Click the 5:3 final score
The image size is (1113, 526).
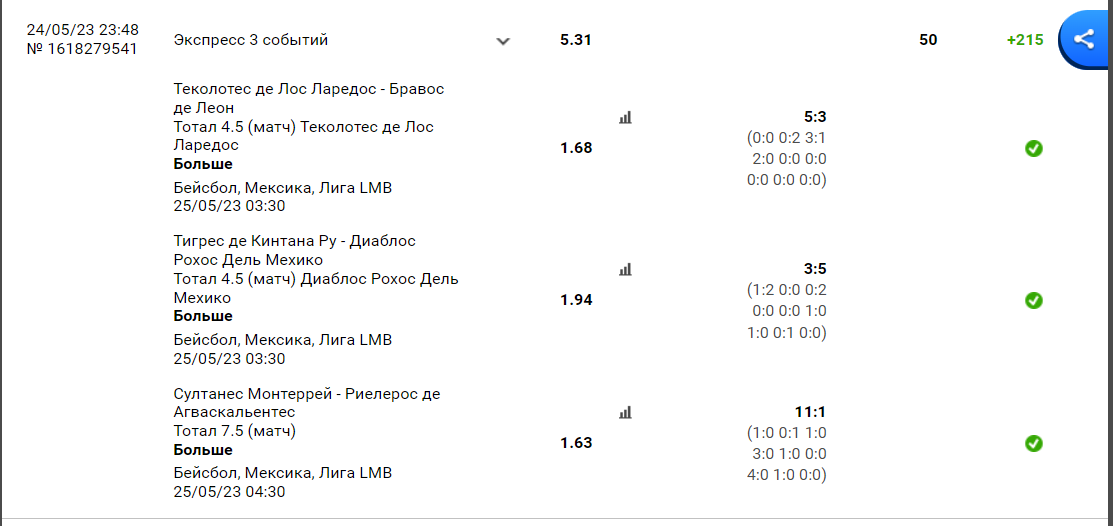[x=815, y=117]
